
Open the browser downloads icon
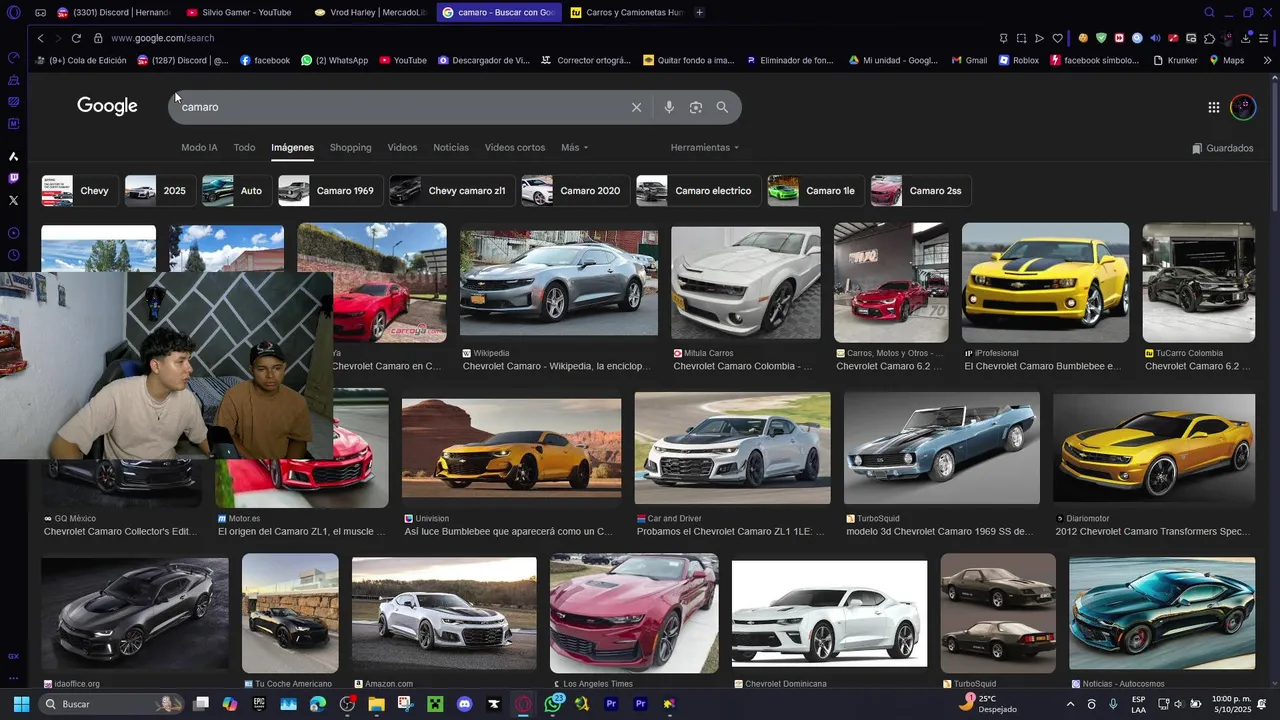pos(1246,38)
